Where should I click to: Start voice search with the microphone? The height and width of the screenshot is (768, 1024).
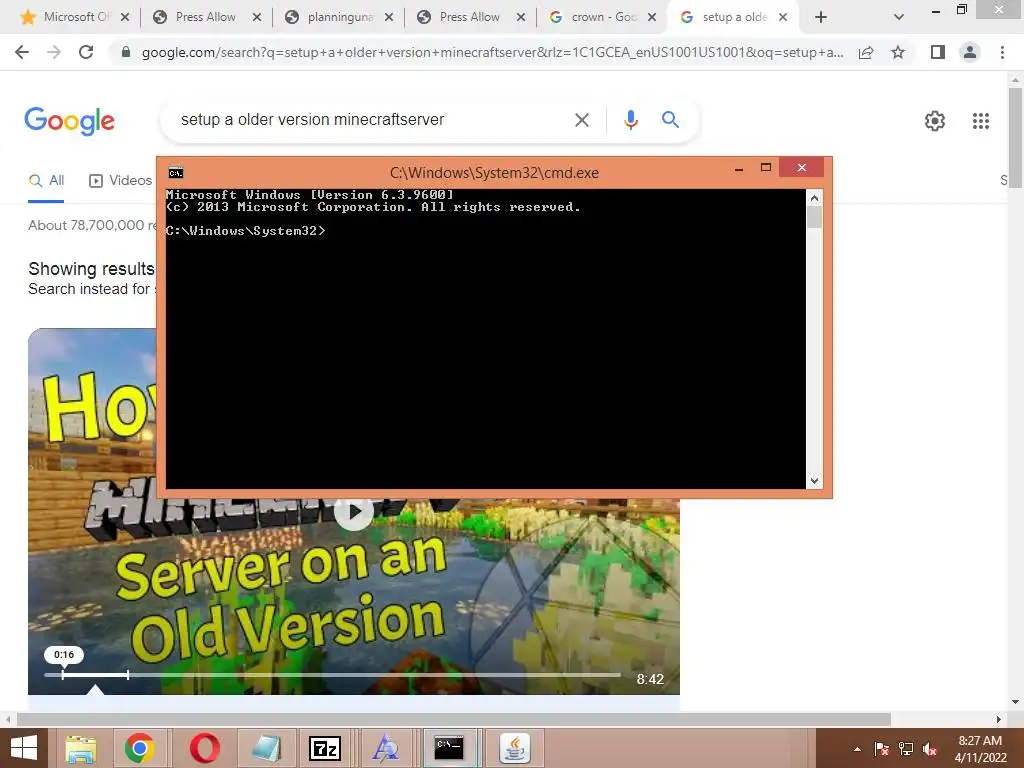[631, 120]
